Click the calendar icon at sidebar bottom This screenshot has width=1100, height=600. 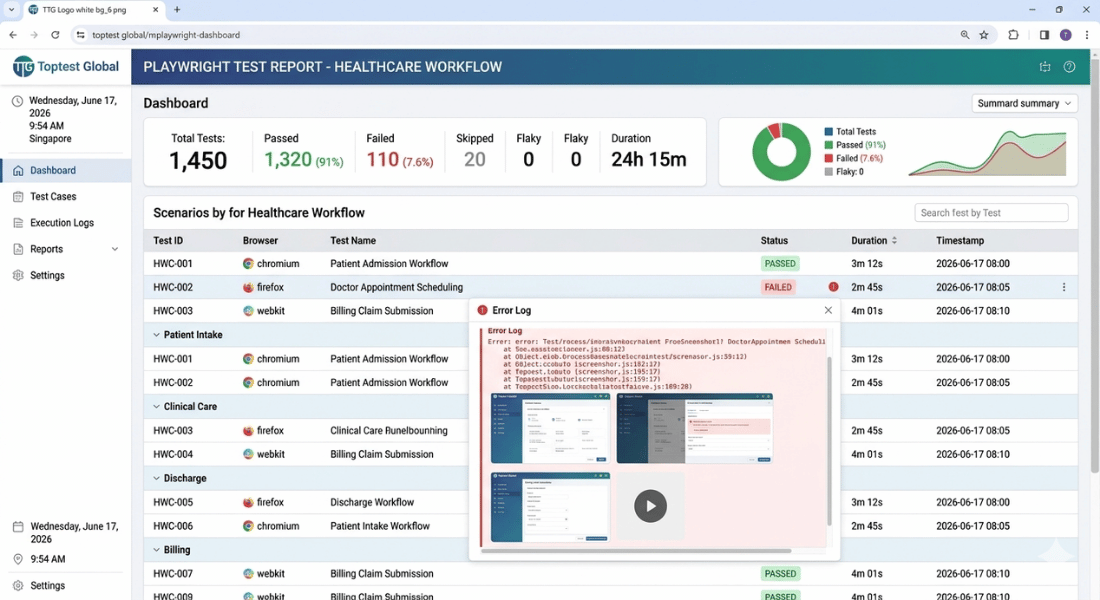click(18, 526)
